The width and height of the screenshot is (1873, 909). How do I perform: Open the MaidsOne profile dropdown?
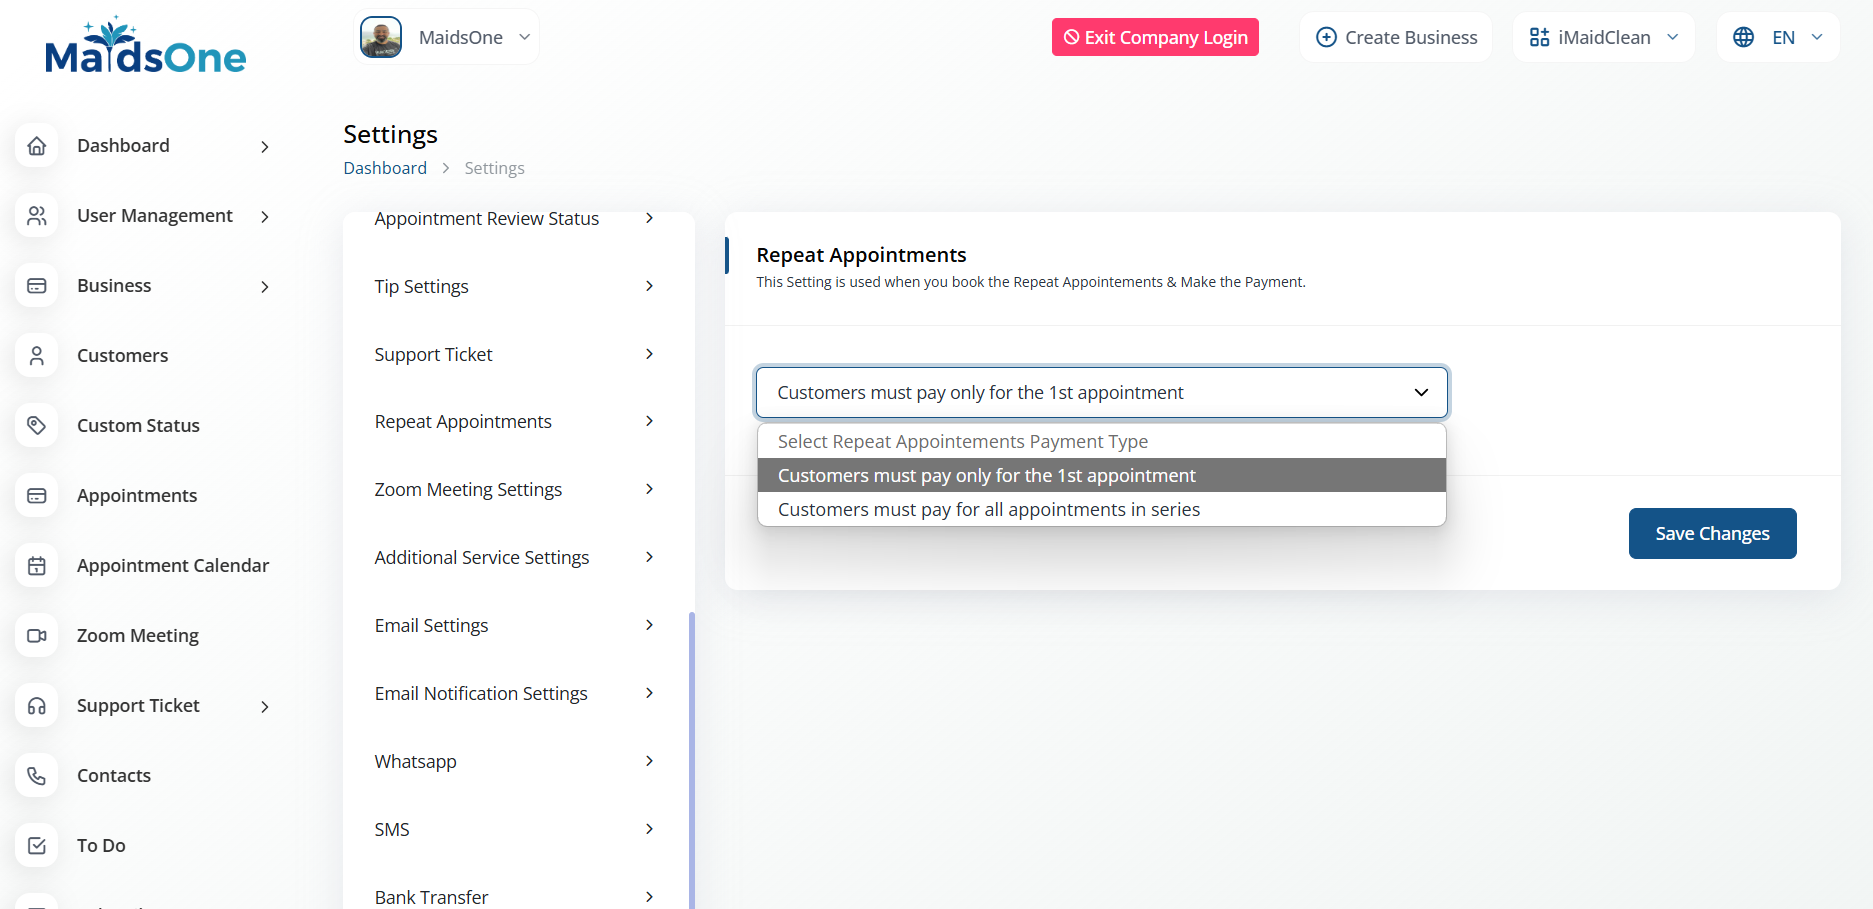pyautogui.click(x=447, y=37)
